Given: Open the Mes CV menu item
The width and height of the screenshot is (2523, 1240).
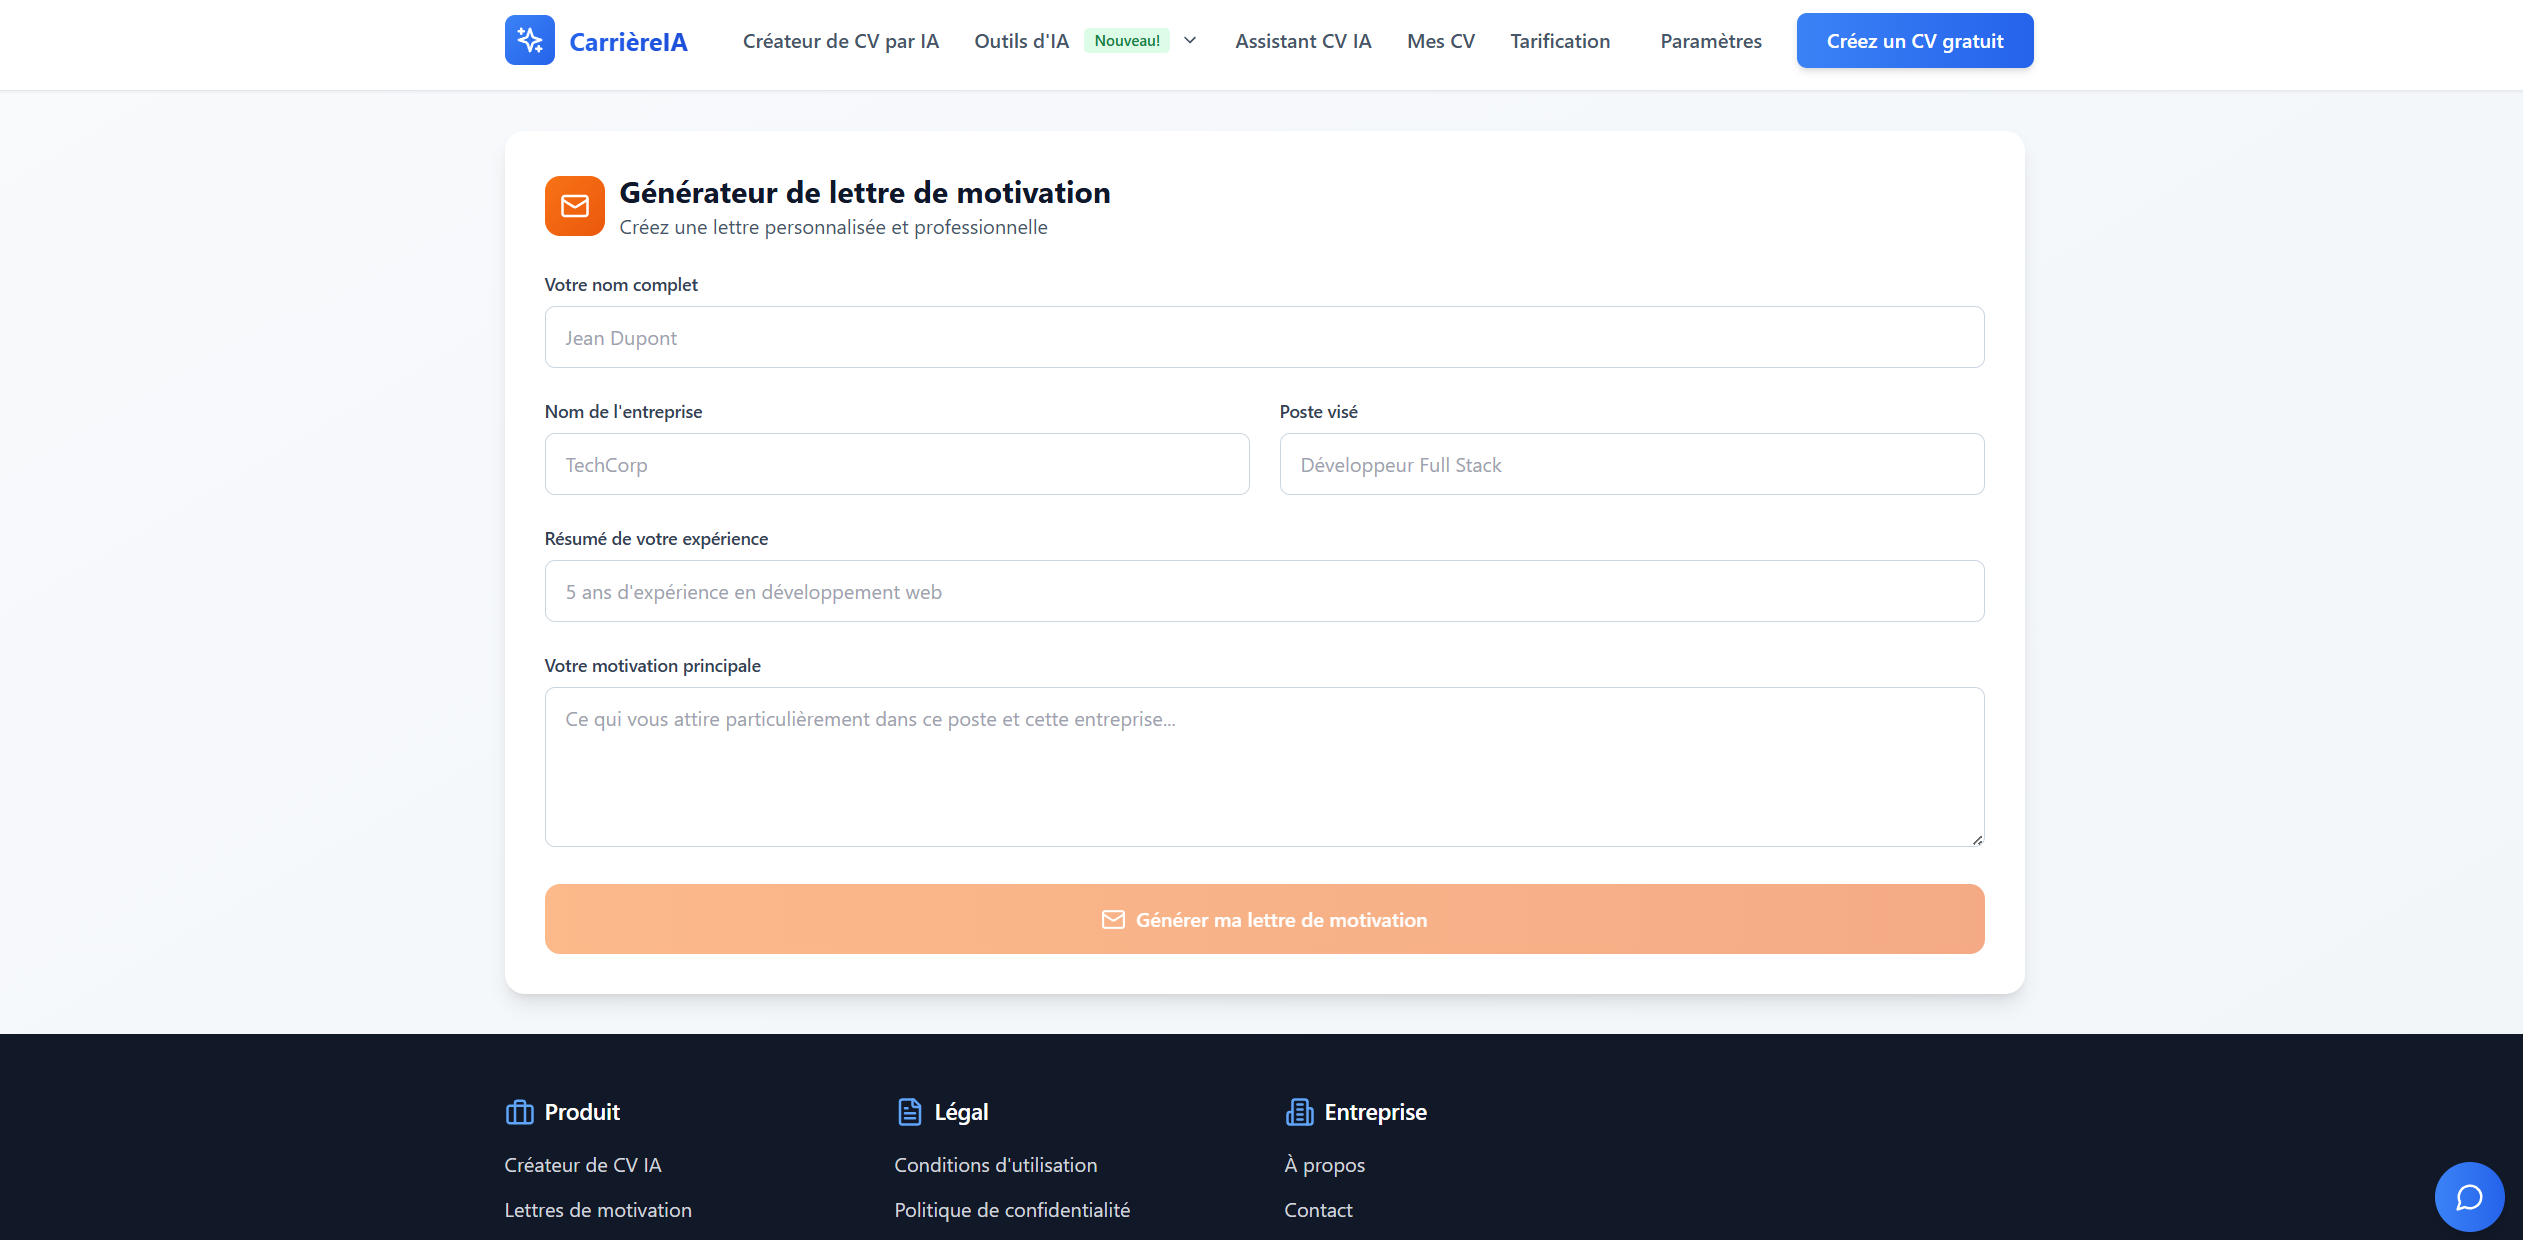Looking at the screenshot, I should (1440, 41).
